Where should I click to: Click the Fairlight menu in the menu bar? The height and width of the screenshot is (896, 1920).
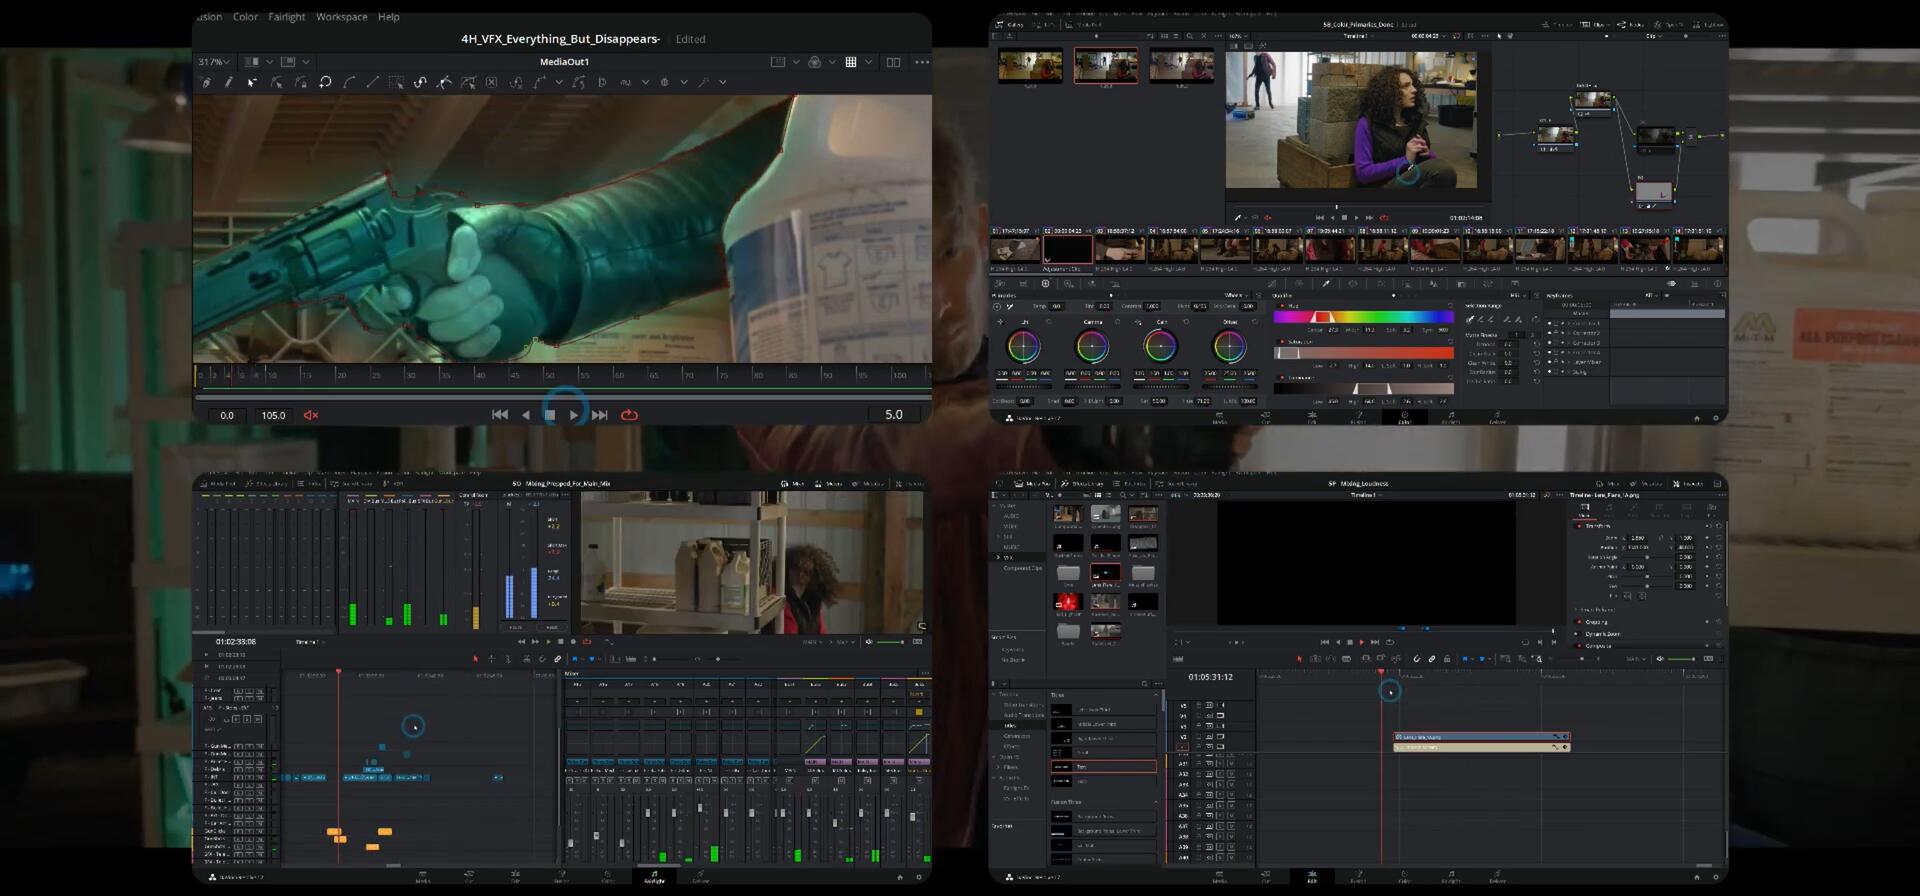(x=286, y=17)
